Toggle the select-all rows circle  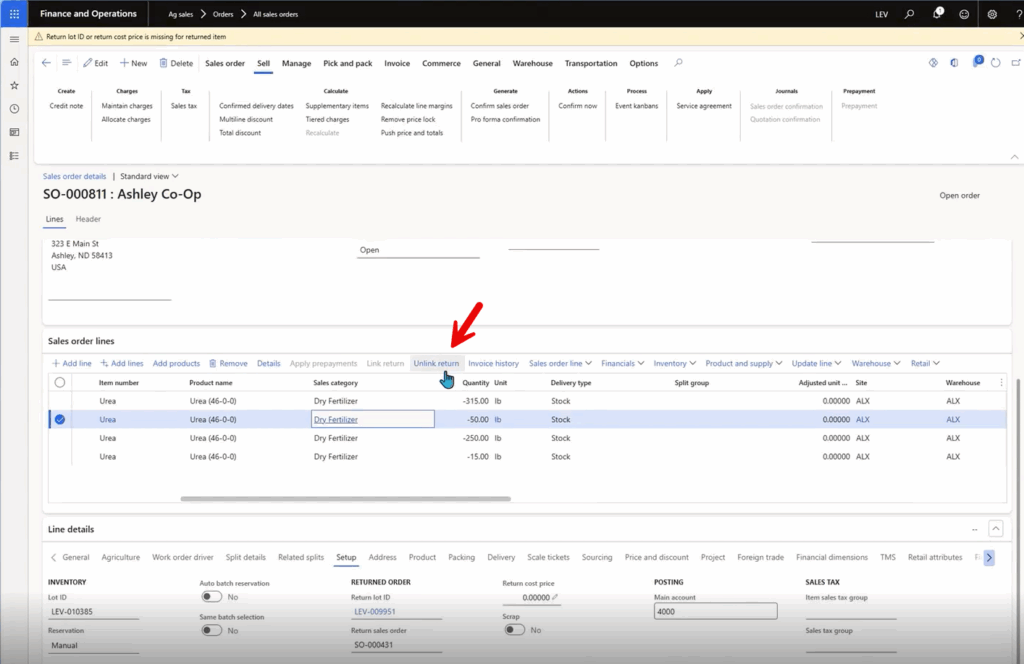pyautogui.click(x=59, y=383)
